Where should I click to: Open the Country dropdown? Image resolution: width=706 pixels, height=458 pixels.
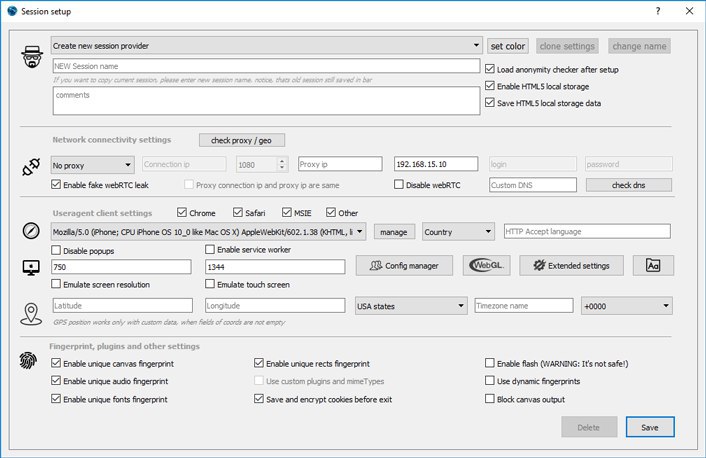click(x=458, y=232)
